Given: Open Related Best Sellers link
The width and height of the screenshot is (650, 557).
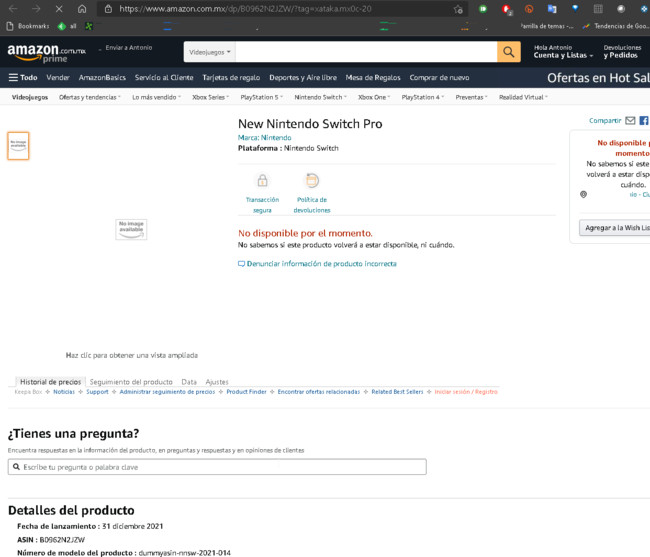Looking at the screenshot, I should click(x=397, y=392).
